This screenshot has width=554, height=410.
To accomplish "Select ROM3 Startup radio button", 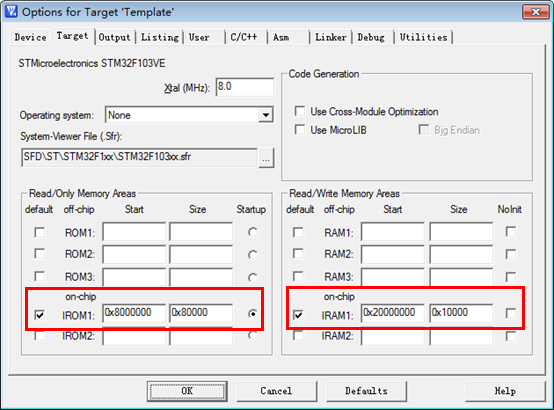I will [253, 277].
